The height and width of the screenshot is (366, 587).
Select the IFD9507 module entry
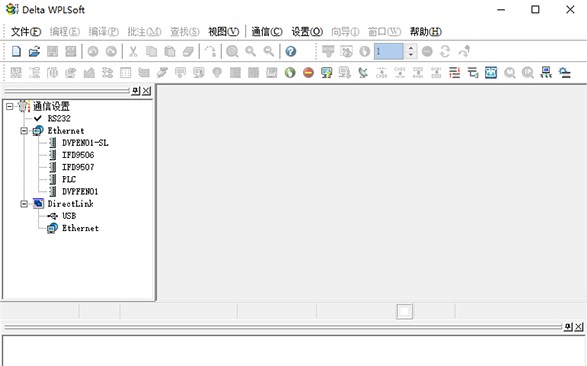(x=78, y=167)
